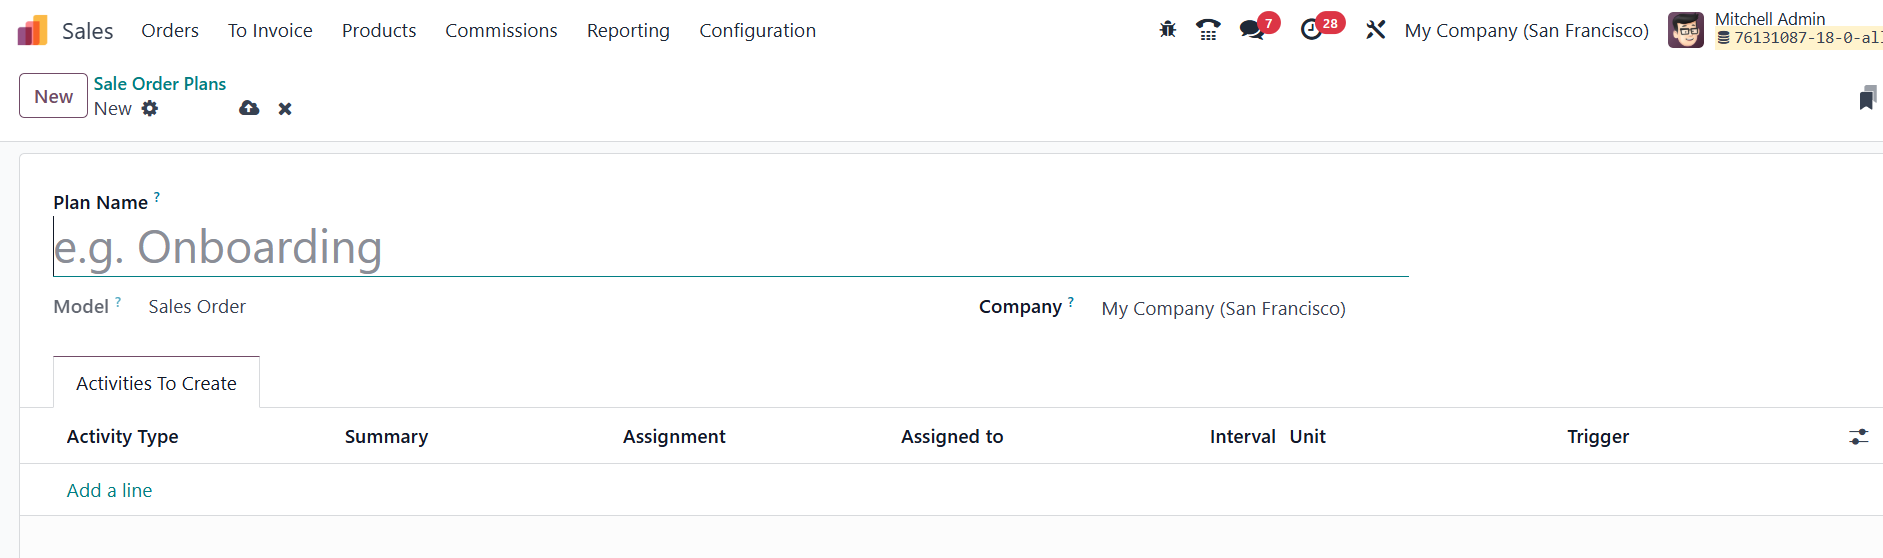Click the wrench and screwdriver tools icon
Viewport: 1883px width, 558px height.
[1376, 30]
